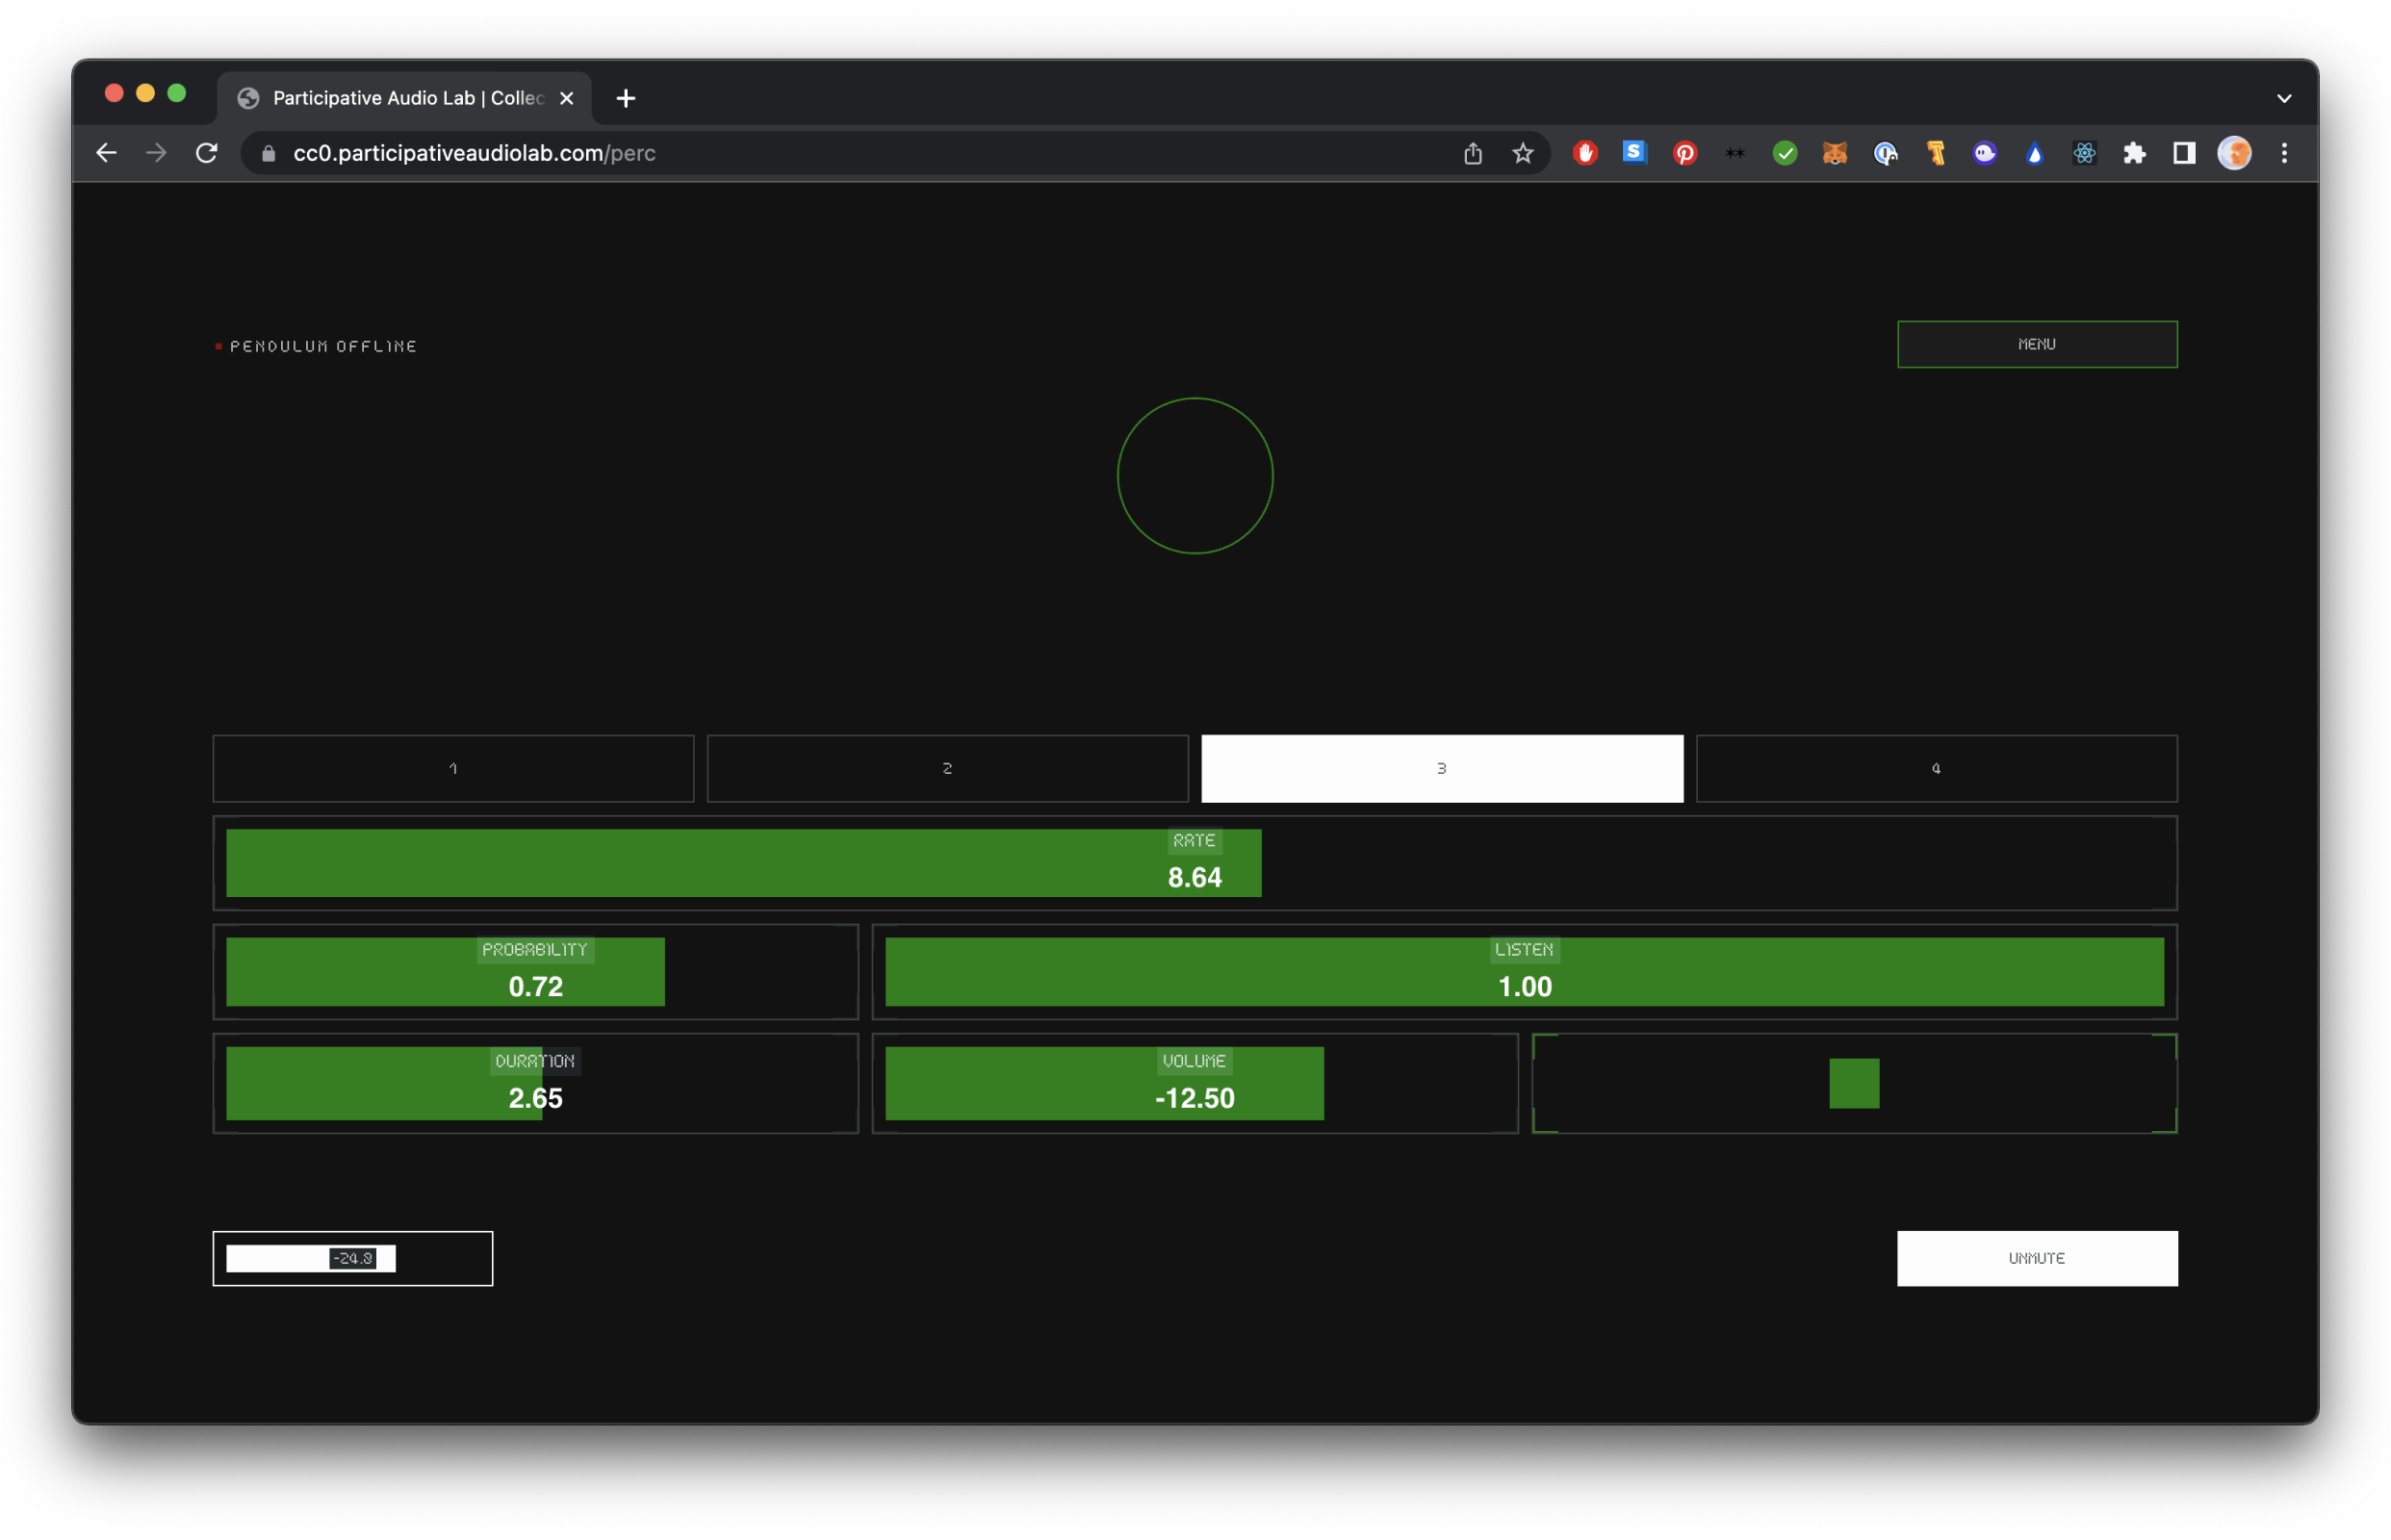Bookmark this page with the star

(1522, 153)
